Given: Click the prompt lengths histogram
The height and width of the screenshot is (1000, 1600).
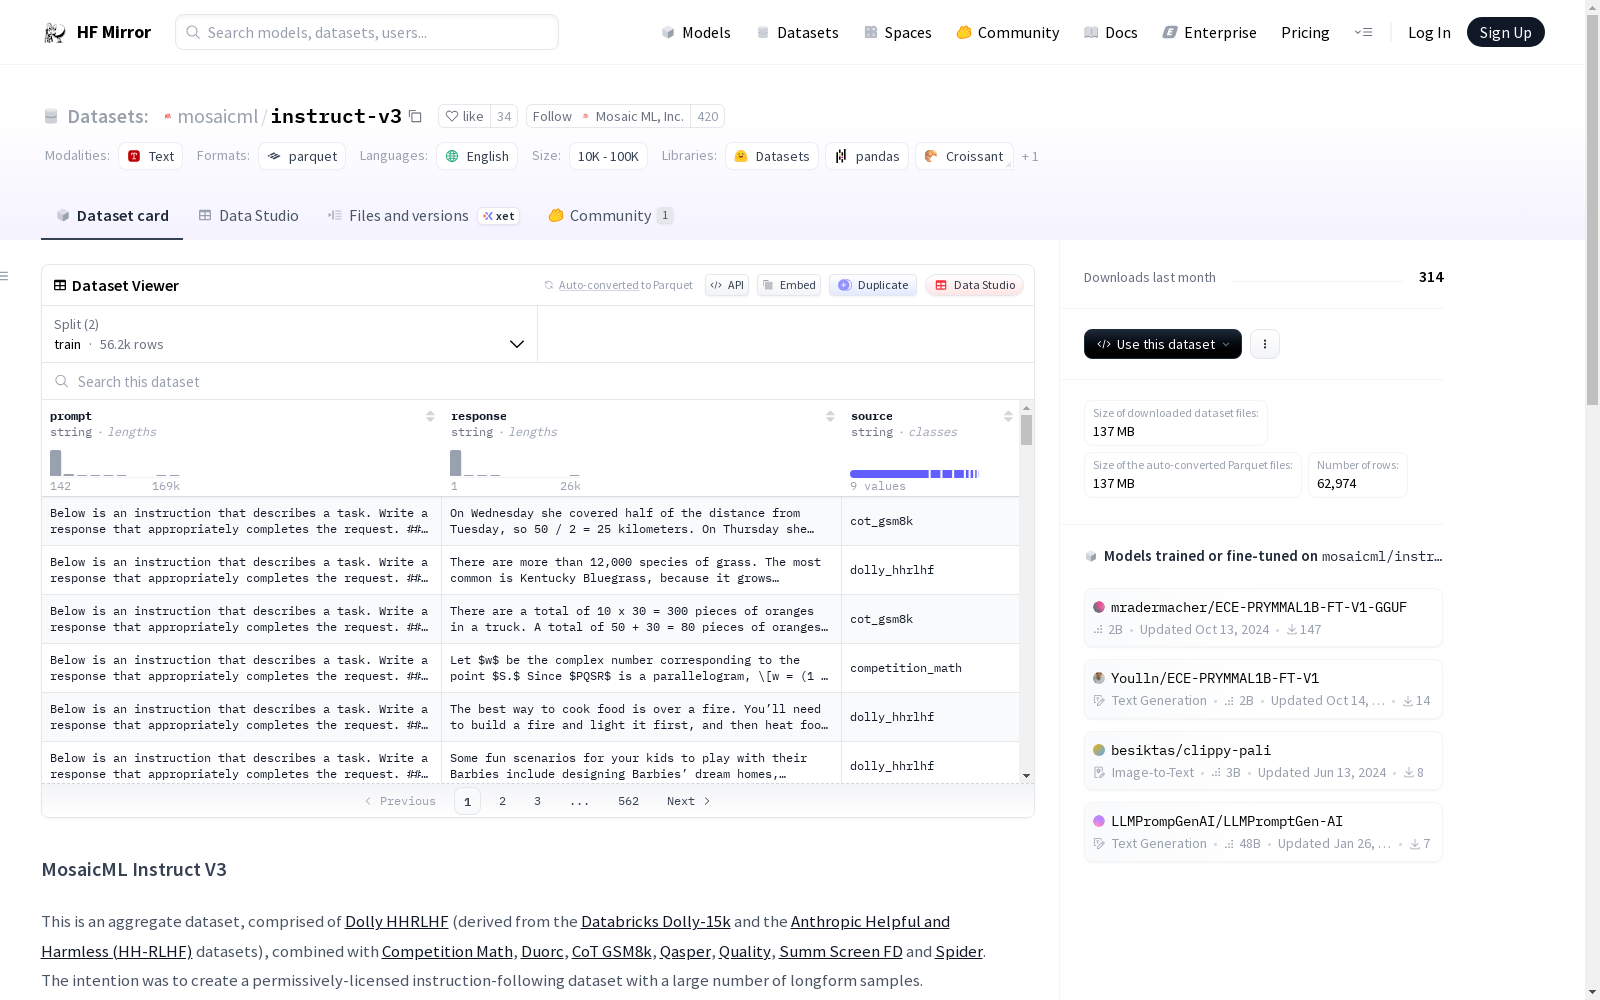Looking at the screenshot, I should [115, 463].
